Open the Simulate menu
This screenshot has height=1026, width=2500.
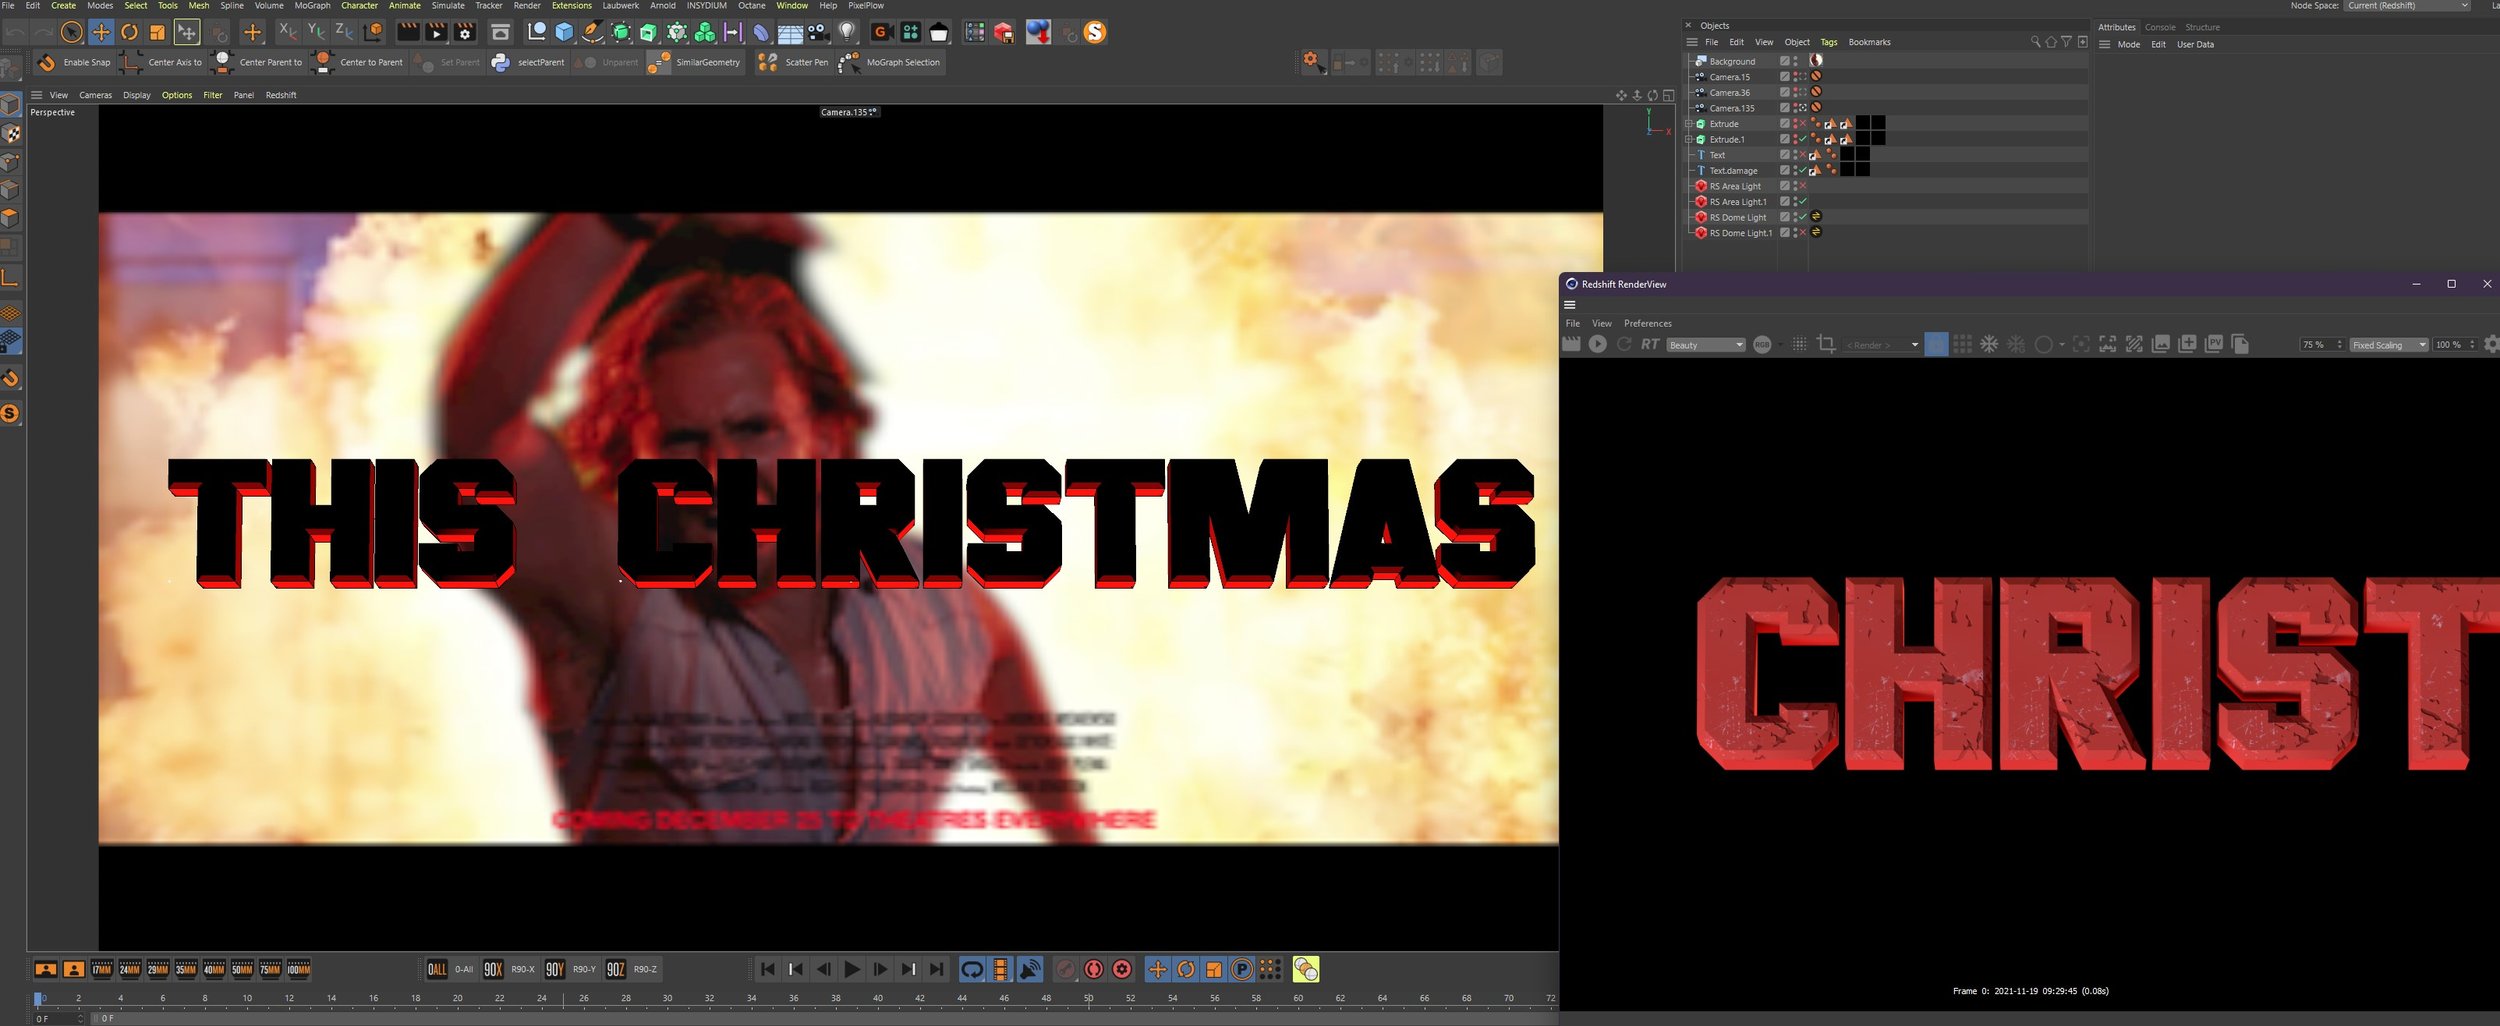(x=448, y=6)
